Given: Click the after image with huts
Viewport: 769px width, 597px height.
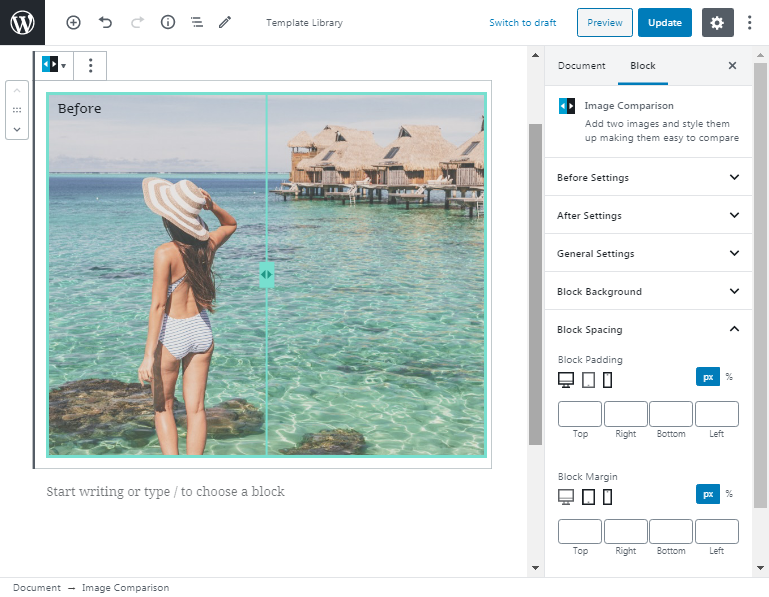Looking at the screenshot, I should tap(376, 275).
